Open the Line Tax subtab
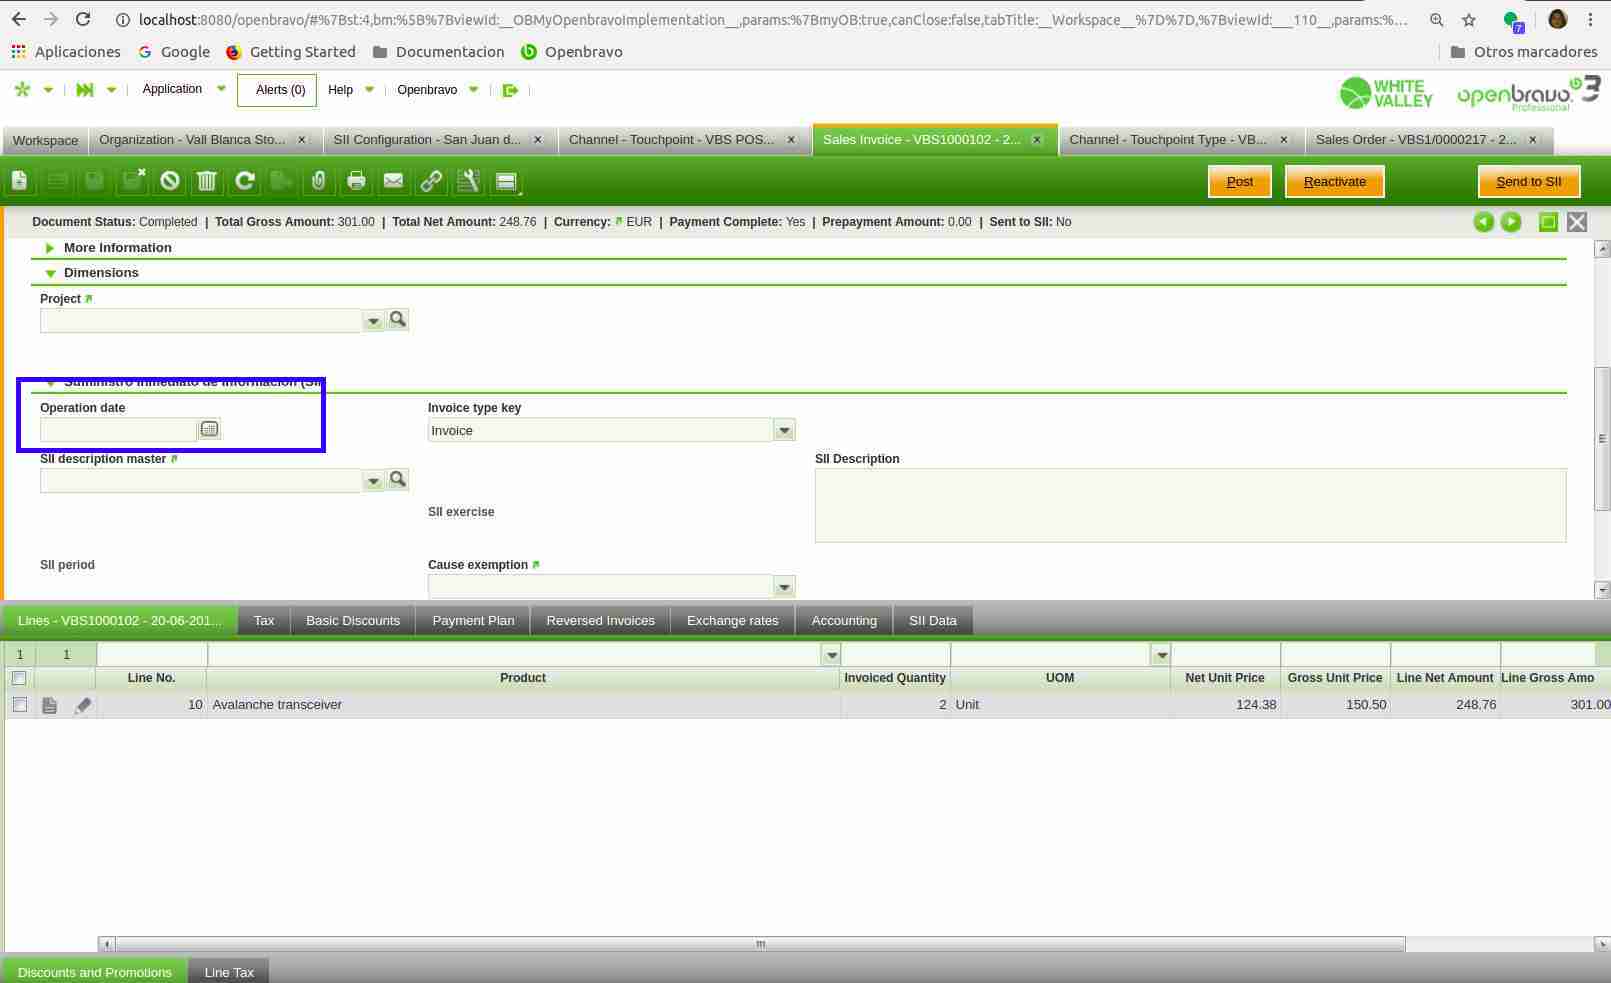Image resolution: width=1611 pixels, height=983 pixels. pyautogui.click(x=229, y=972)
